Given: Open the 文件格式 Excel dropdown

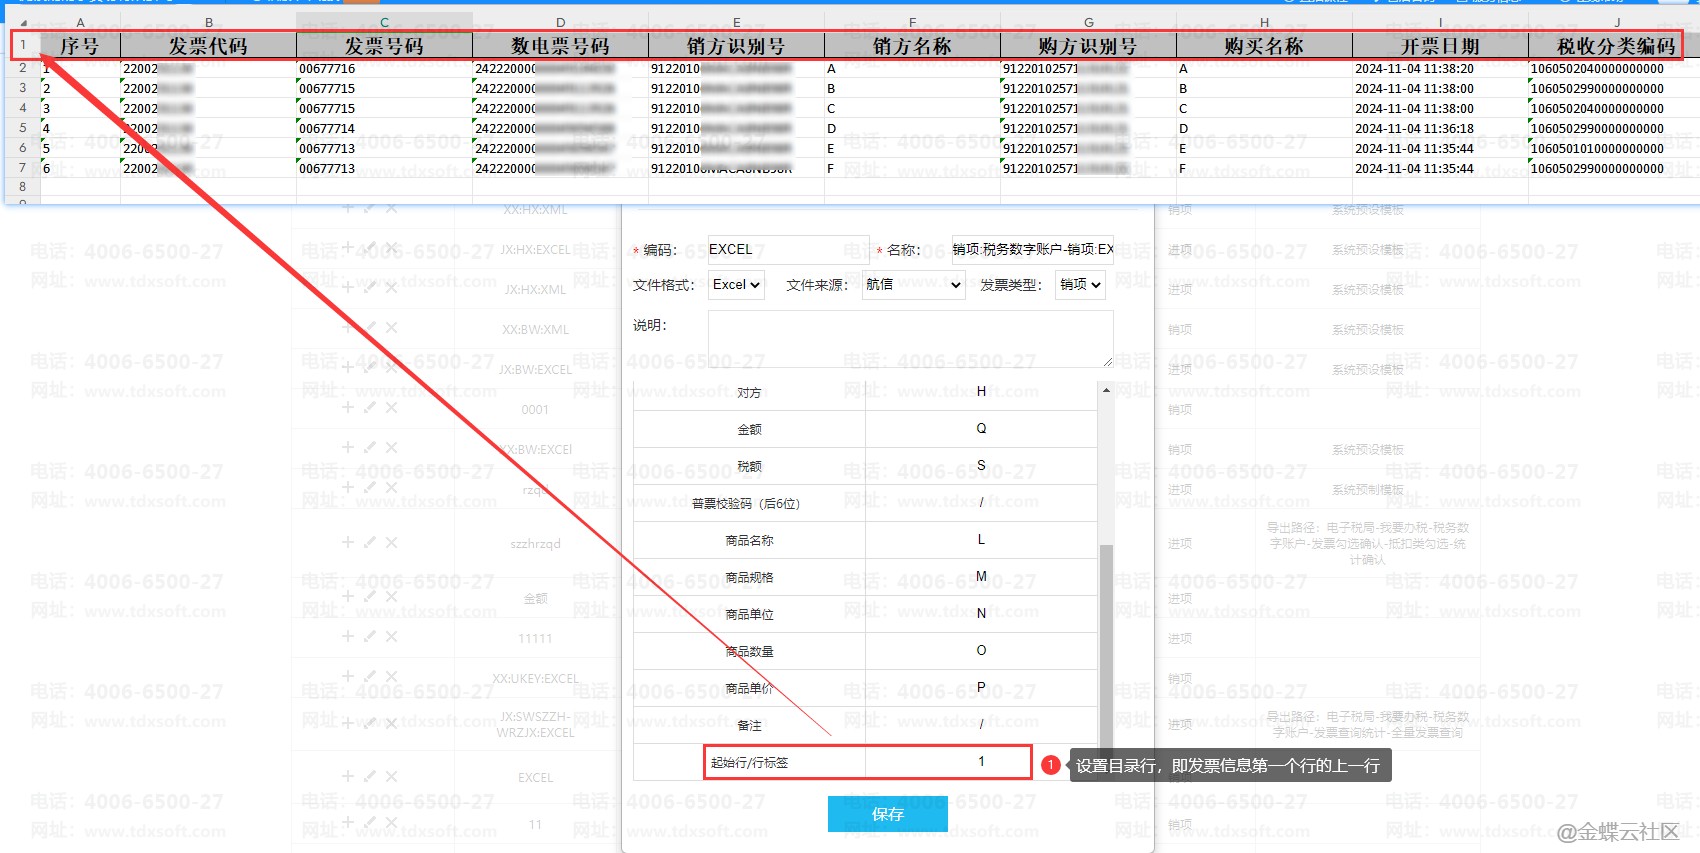Looking at the screenshot, I should (736, 285).
